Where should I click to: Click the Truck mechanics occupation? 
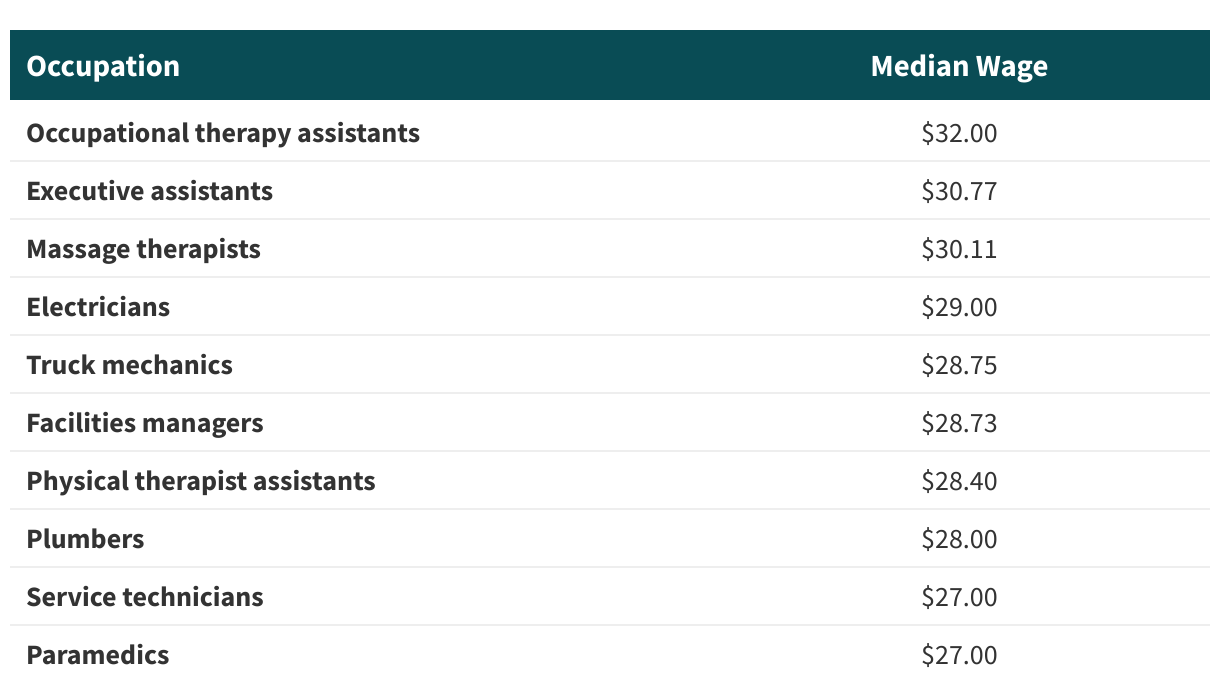tap(130, 365)
